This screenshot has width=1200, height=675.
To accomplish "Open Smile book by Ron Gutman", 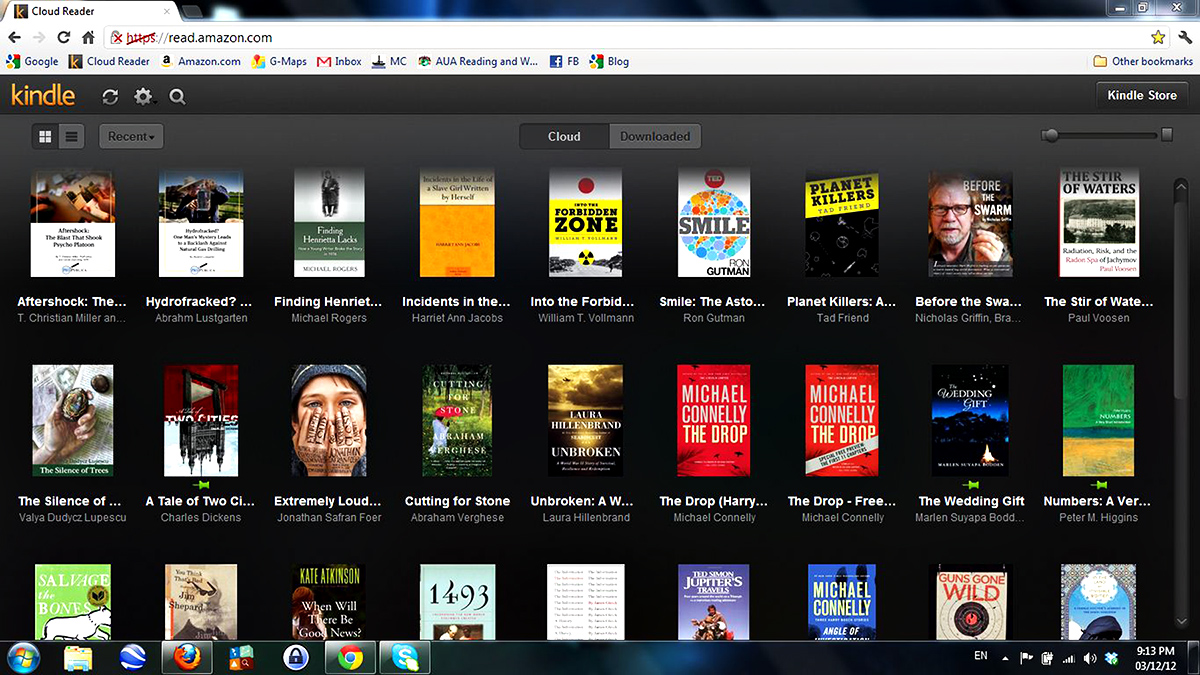I will [x=714, y=223].
